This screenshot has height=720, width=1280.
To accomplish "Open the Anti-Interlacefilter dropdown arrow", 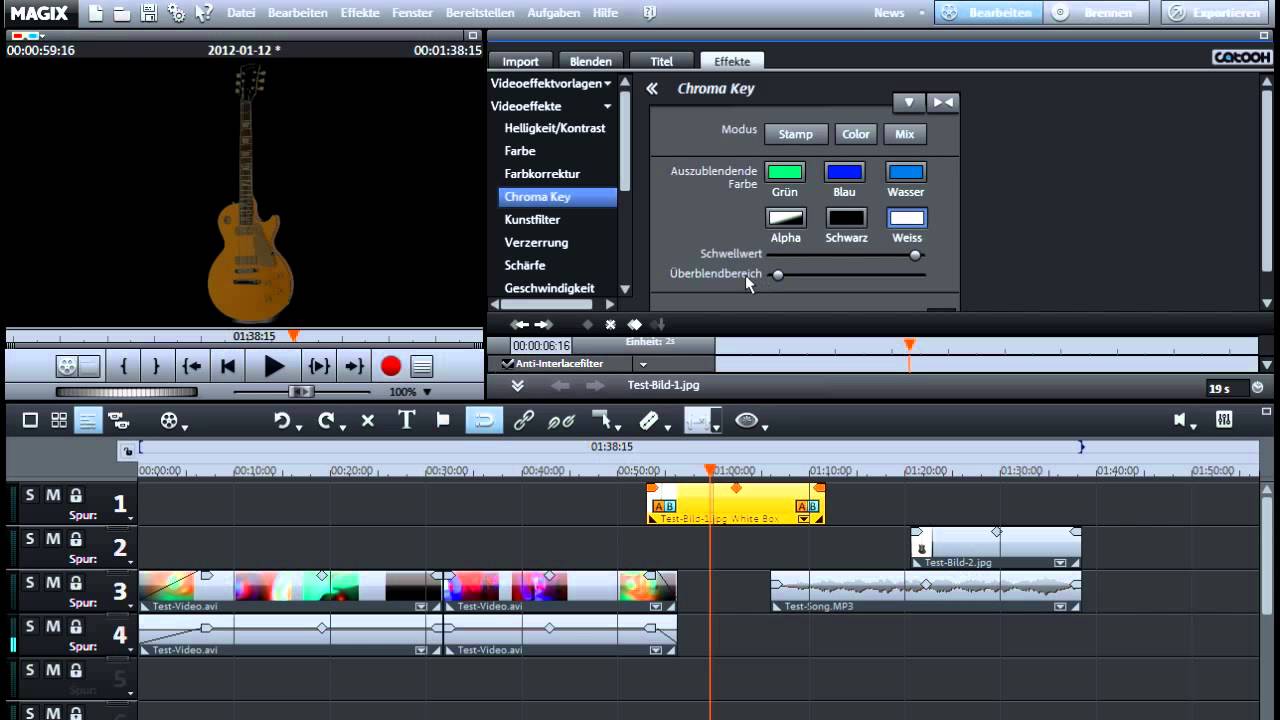I will [x=643, y=364].
